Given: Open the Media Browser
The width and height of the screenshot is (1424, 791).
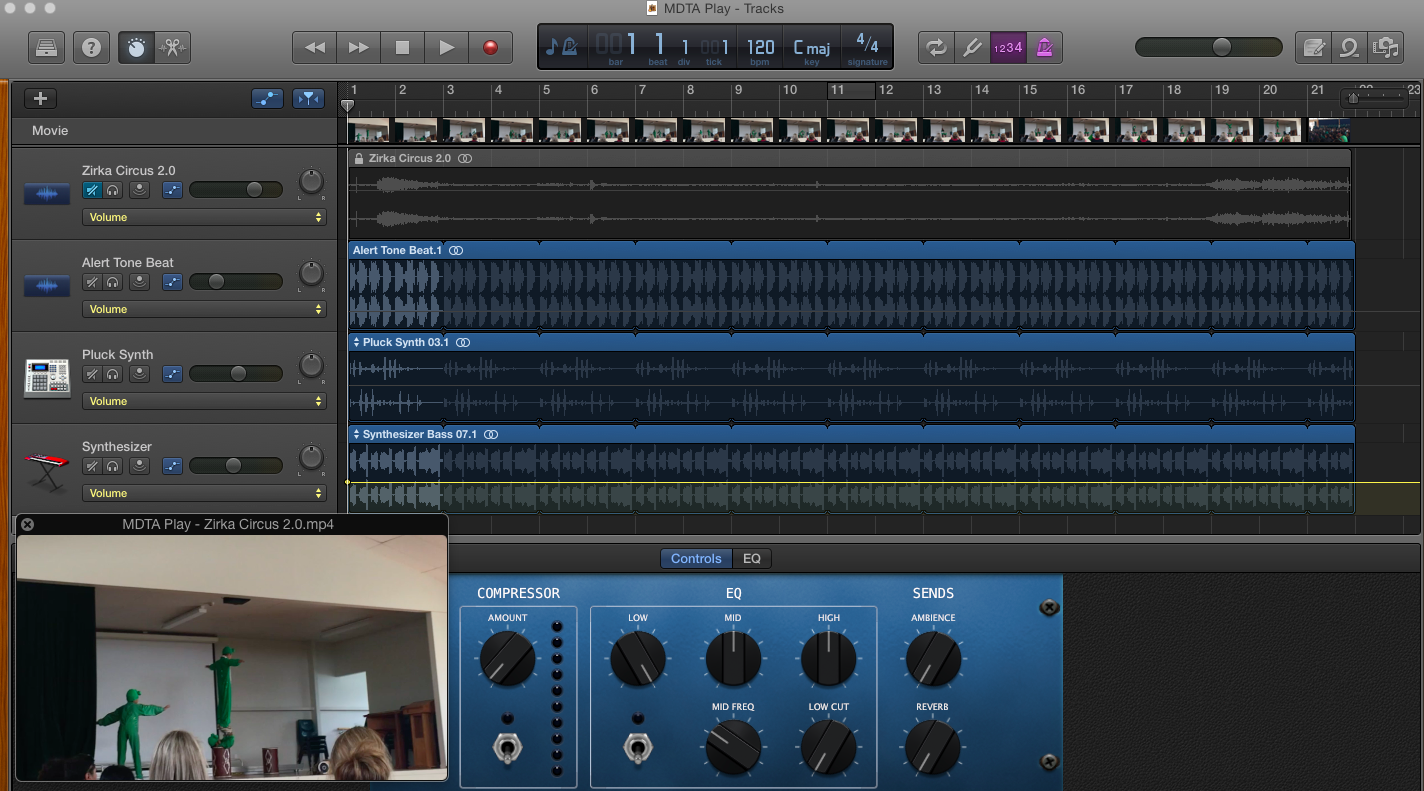Looking at the screenshot, I should 1385,46.
